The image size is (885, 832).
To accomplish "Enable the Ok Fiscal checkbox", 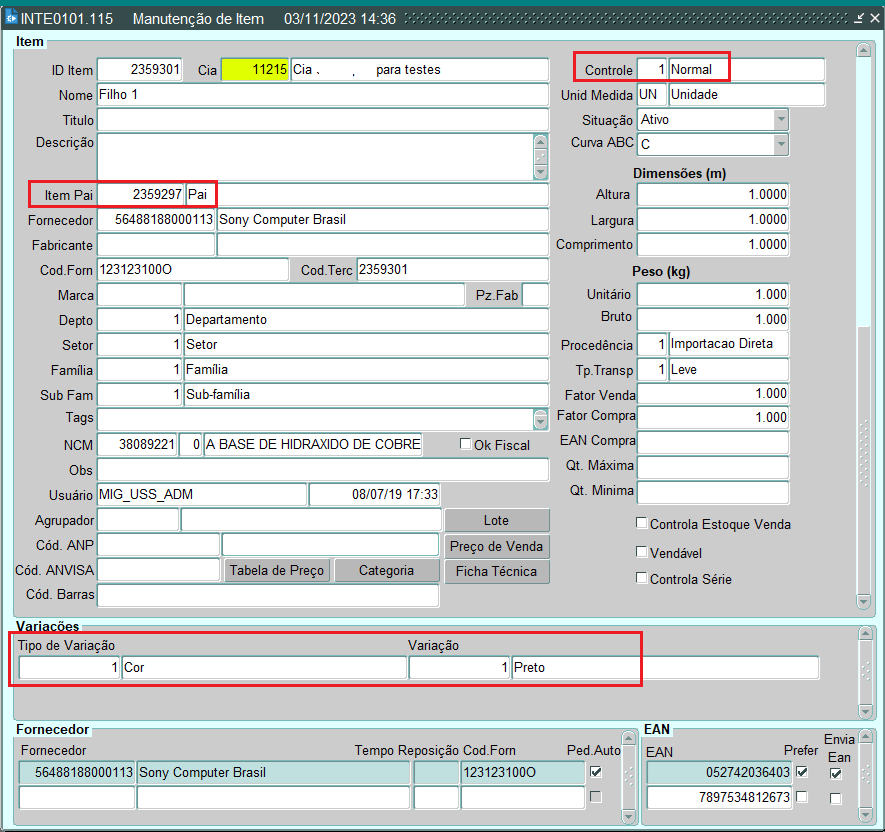I will click(x=465, y=444).
